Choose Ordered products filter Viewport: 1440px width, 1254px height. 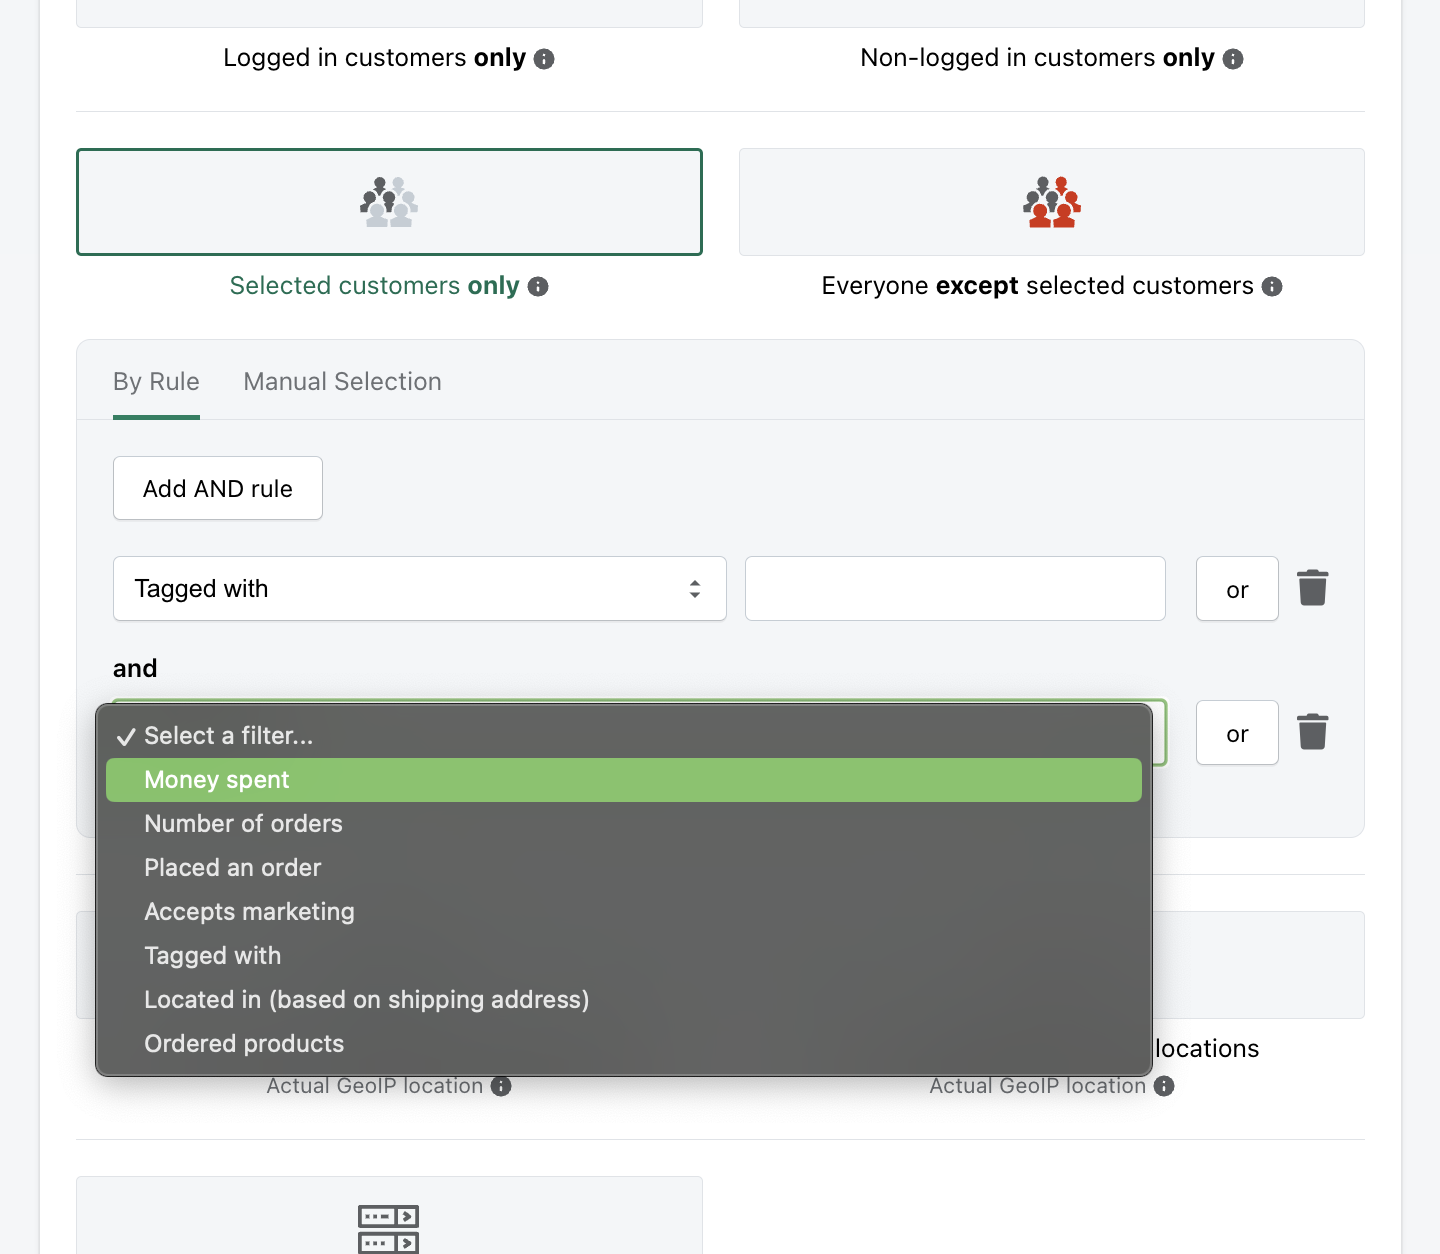(624, 1044)
